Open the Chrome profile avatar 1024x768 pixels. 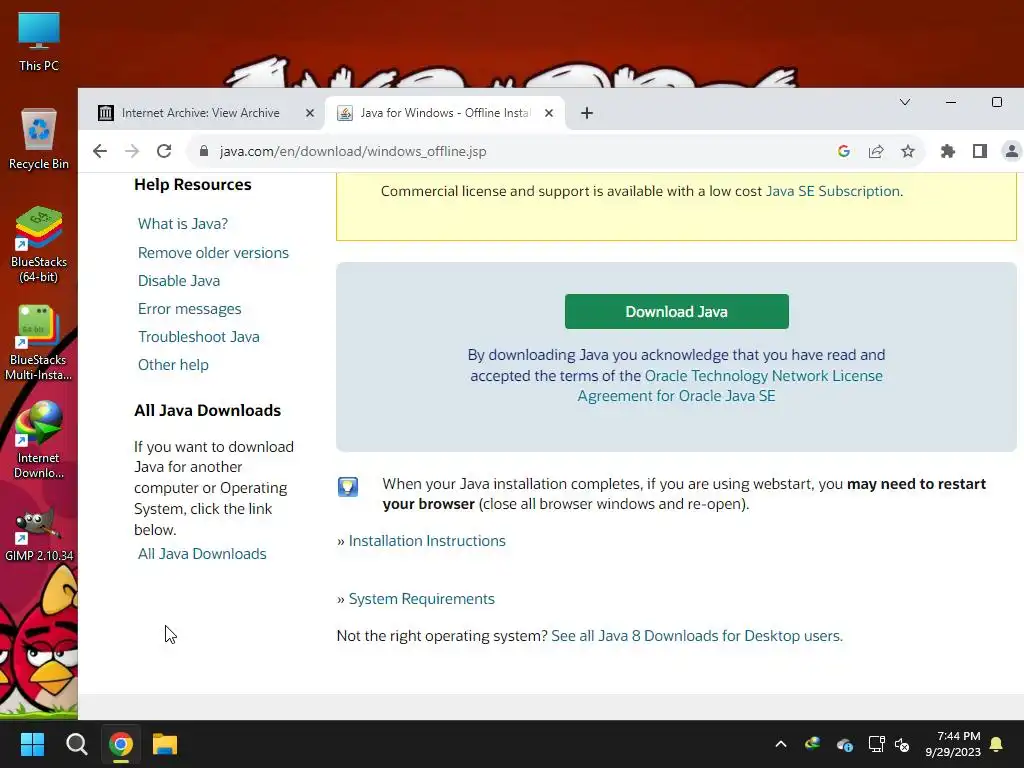click(x=1012, y=152)
